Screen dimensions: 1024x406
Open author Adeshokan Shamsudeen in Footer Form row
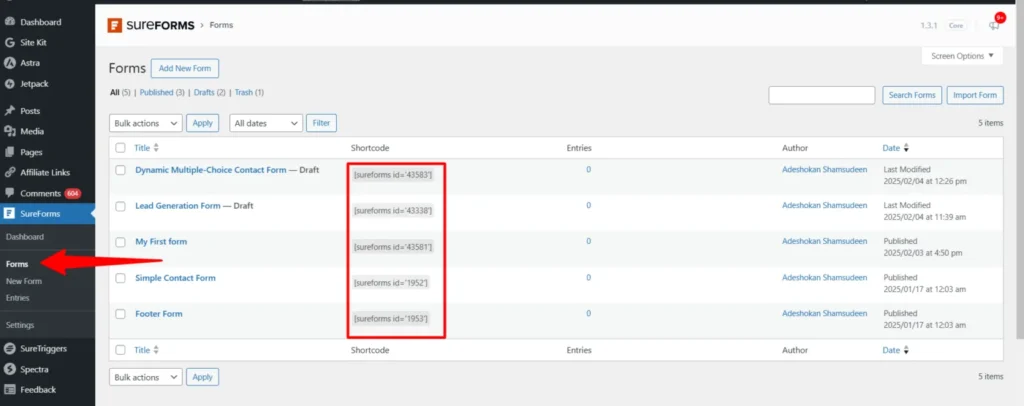click(824, 313)
